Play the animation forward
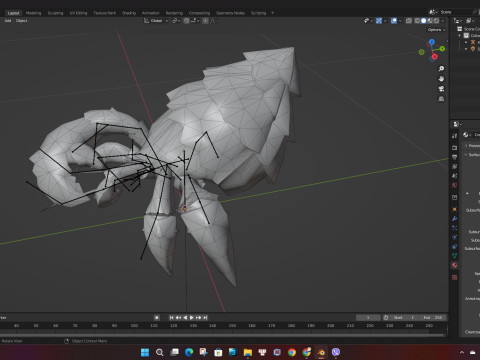Image resolution: width=480 pixels, height=360 pixels. coord(192,318)
